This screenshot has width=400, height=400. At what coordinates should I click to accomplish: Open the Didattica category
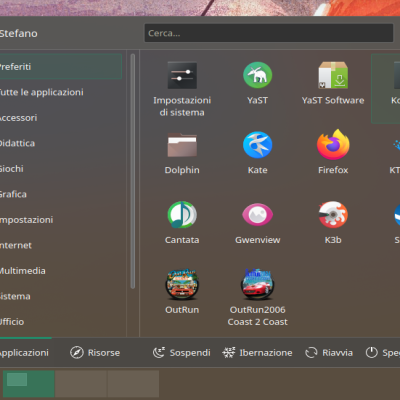[x=61, y=143]
